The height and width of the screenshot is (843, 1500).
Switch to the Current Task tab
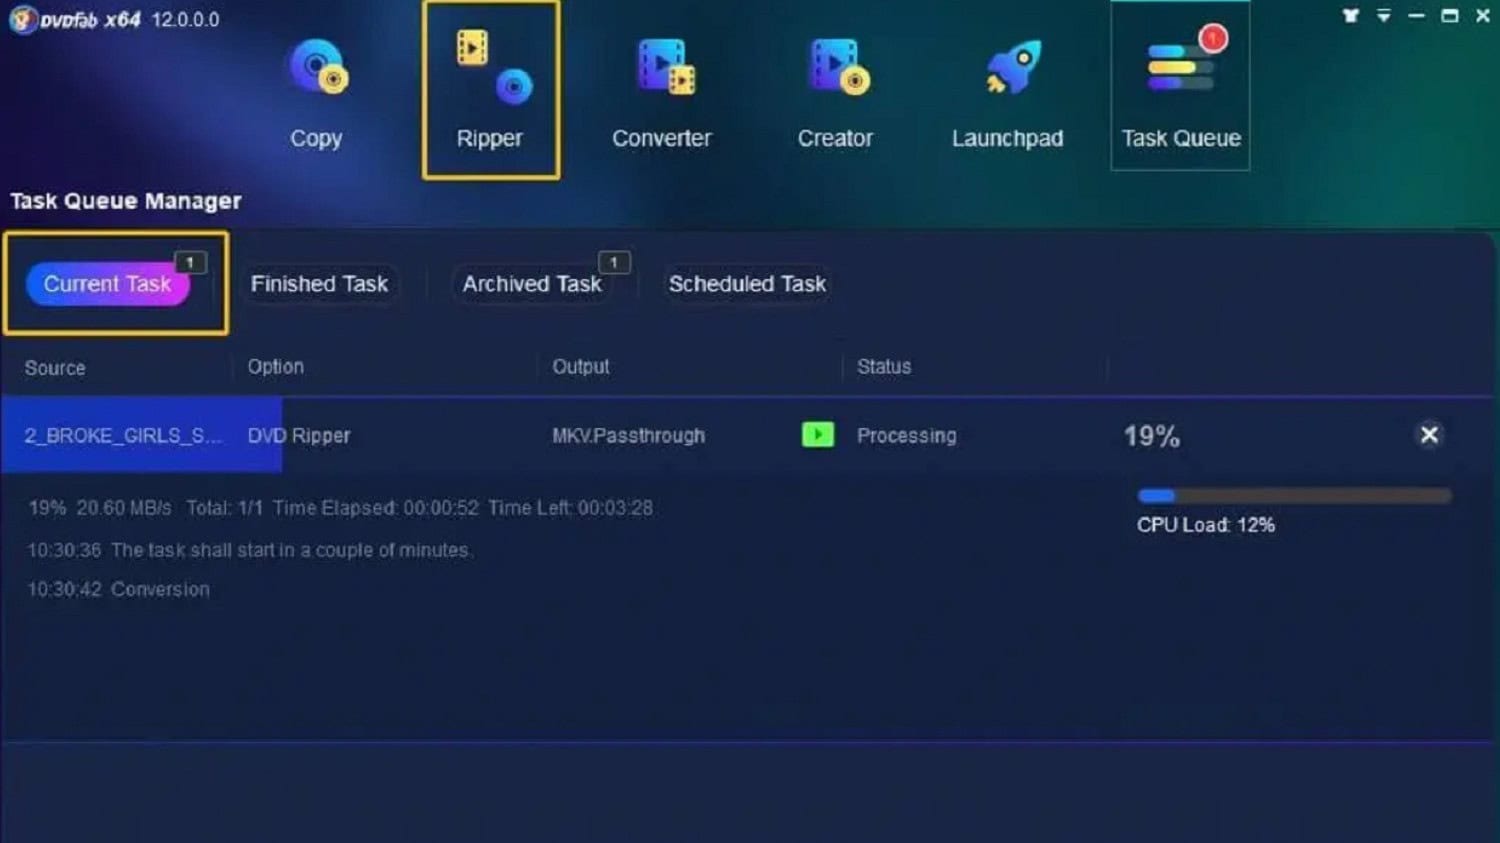click(108, 284)
